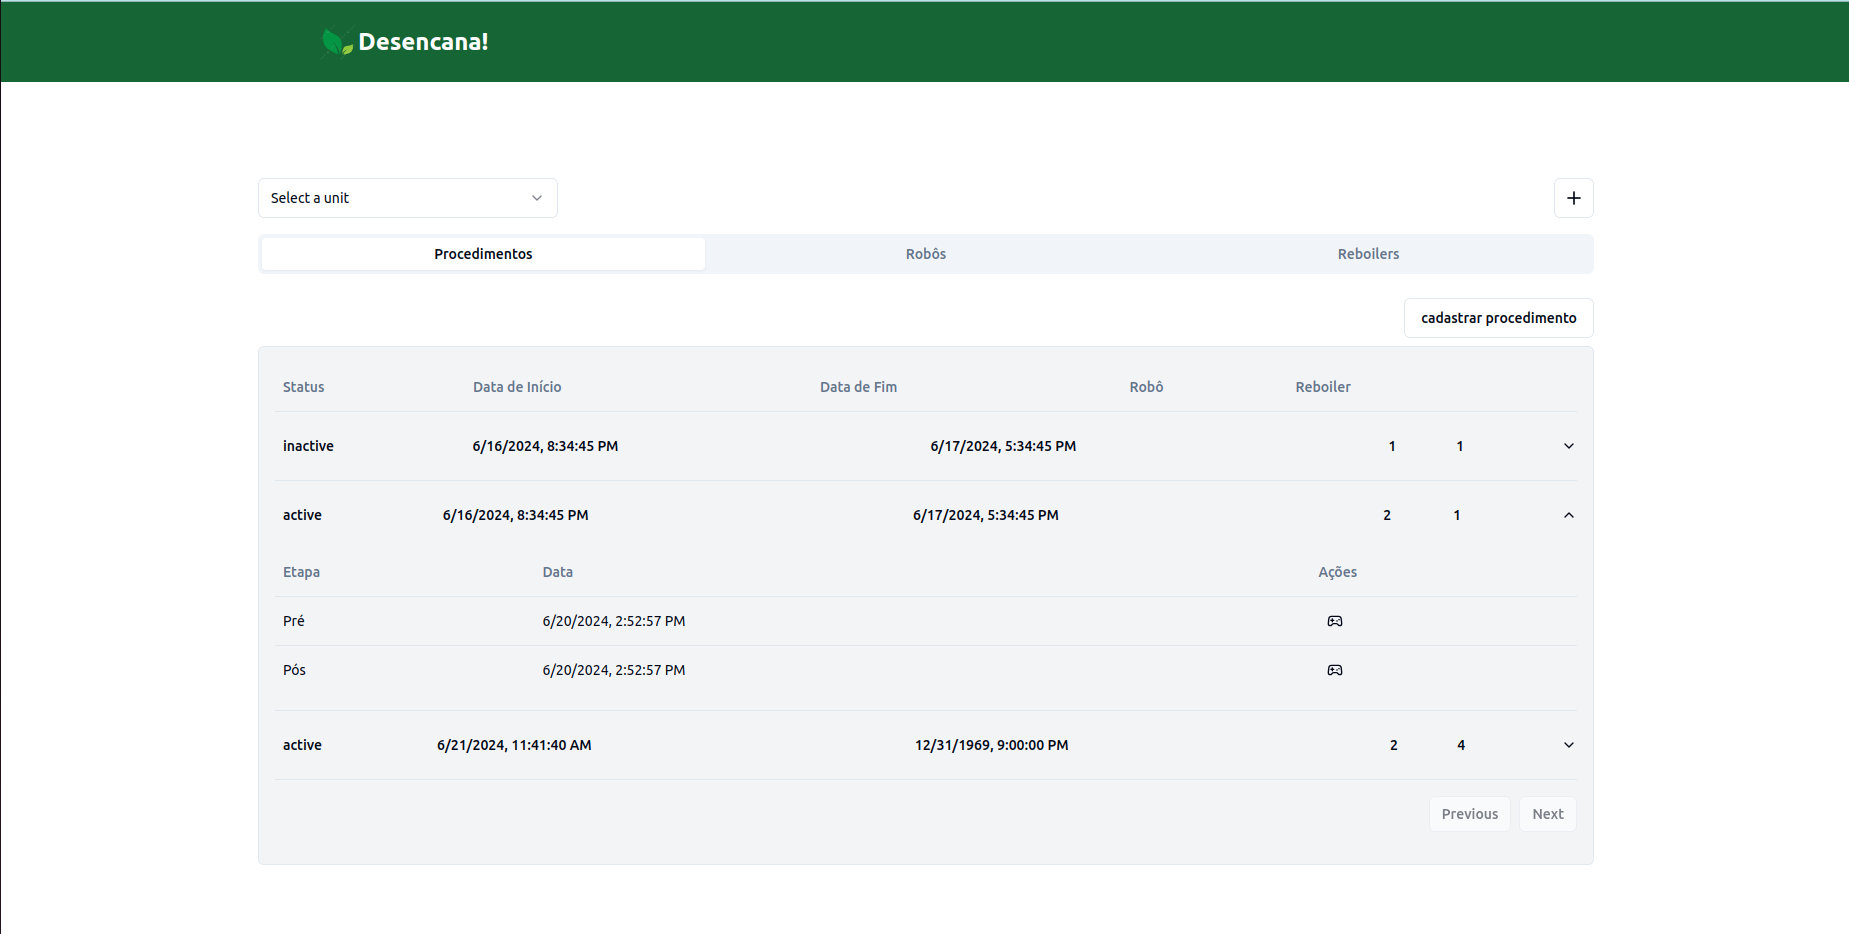This screenshot has height=934, width=1849.
Task: Expand the procedure starting 6/21/2024 chevron
Action: tap(1568, 745)
